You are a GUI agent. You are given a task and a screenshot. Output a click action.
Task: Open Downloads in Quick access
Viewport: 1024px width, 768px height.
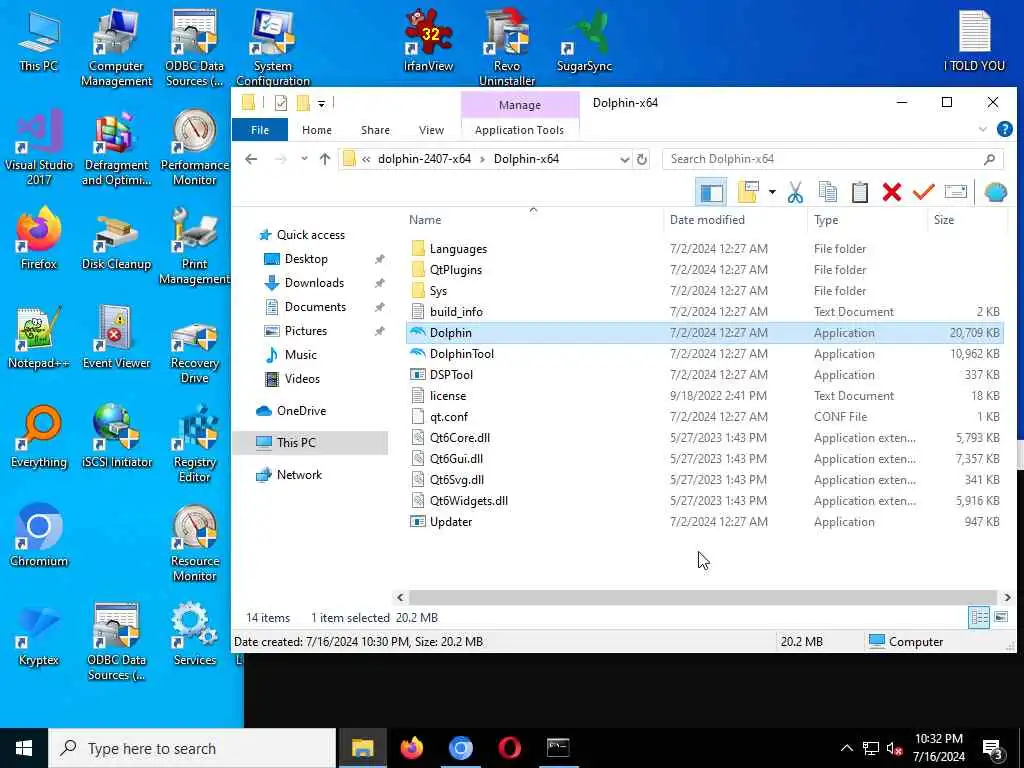coord(314,283)
